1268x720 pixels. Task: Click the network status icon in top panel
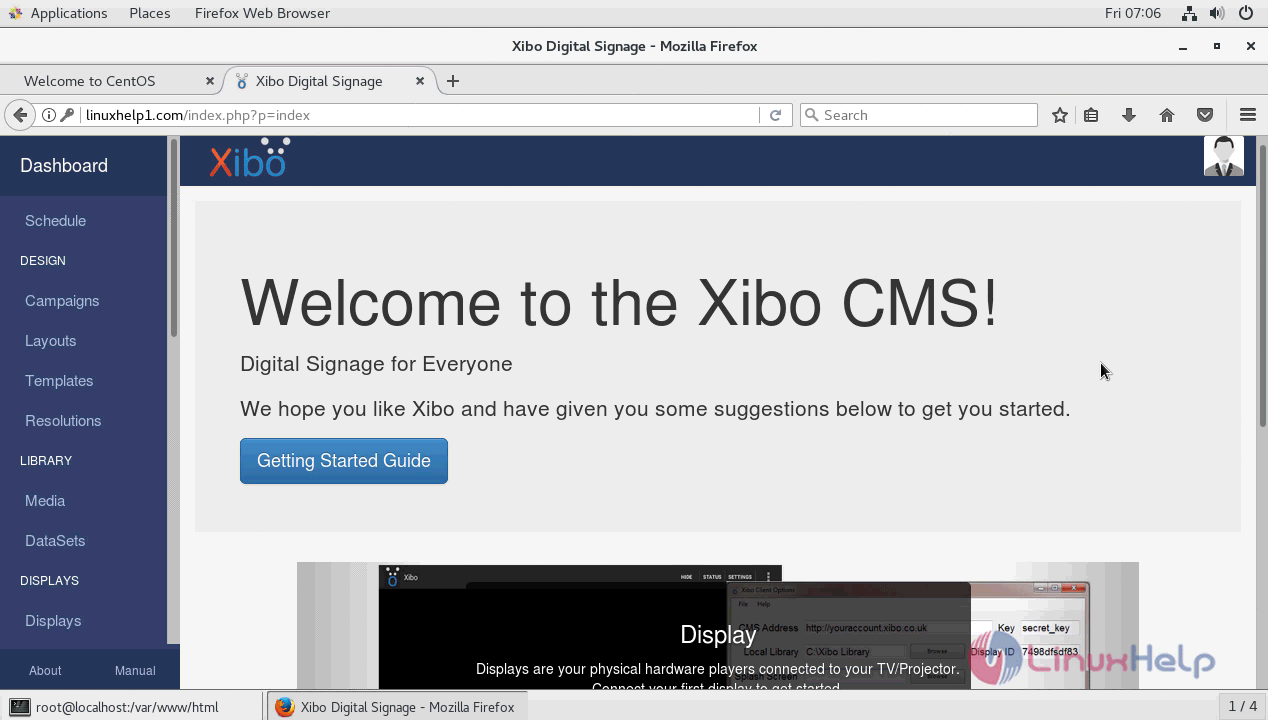(x=1189, y=13)
